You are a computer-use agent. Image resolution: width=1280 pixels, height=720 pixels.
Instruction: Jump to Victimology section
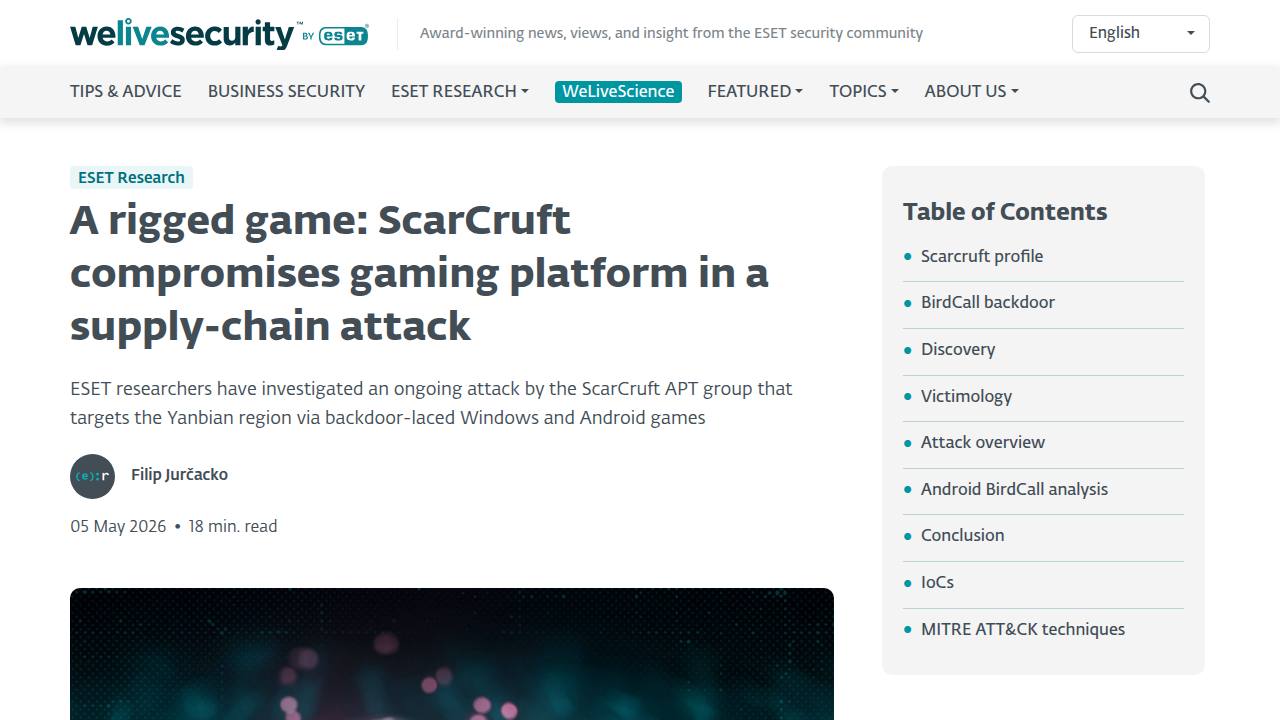[966, 396]
